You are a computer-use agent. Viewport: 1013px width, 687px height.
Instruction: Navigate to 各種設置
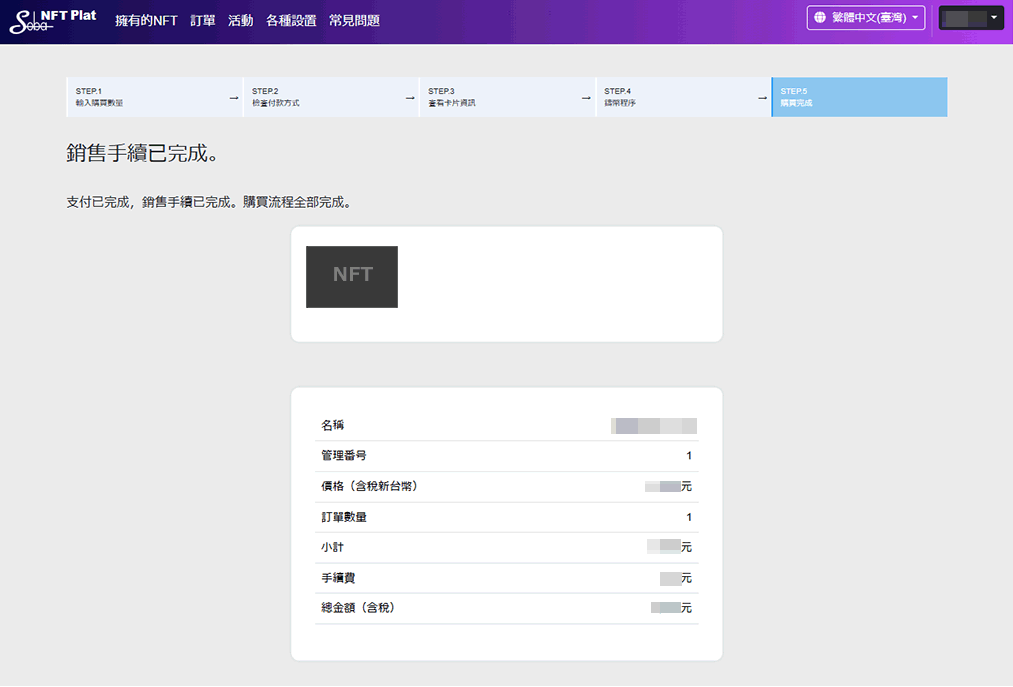(x=291, y=20)
